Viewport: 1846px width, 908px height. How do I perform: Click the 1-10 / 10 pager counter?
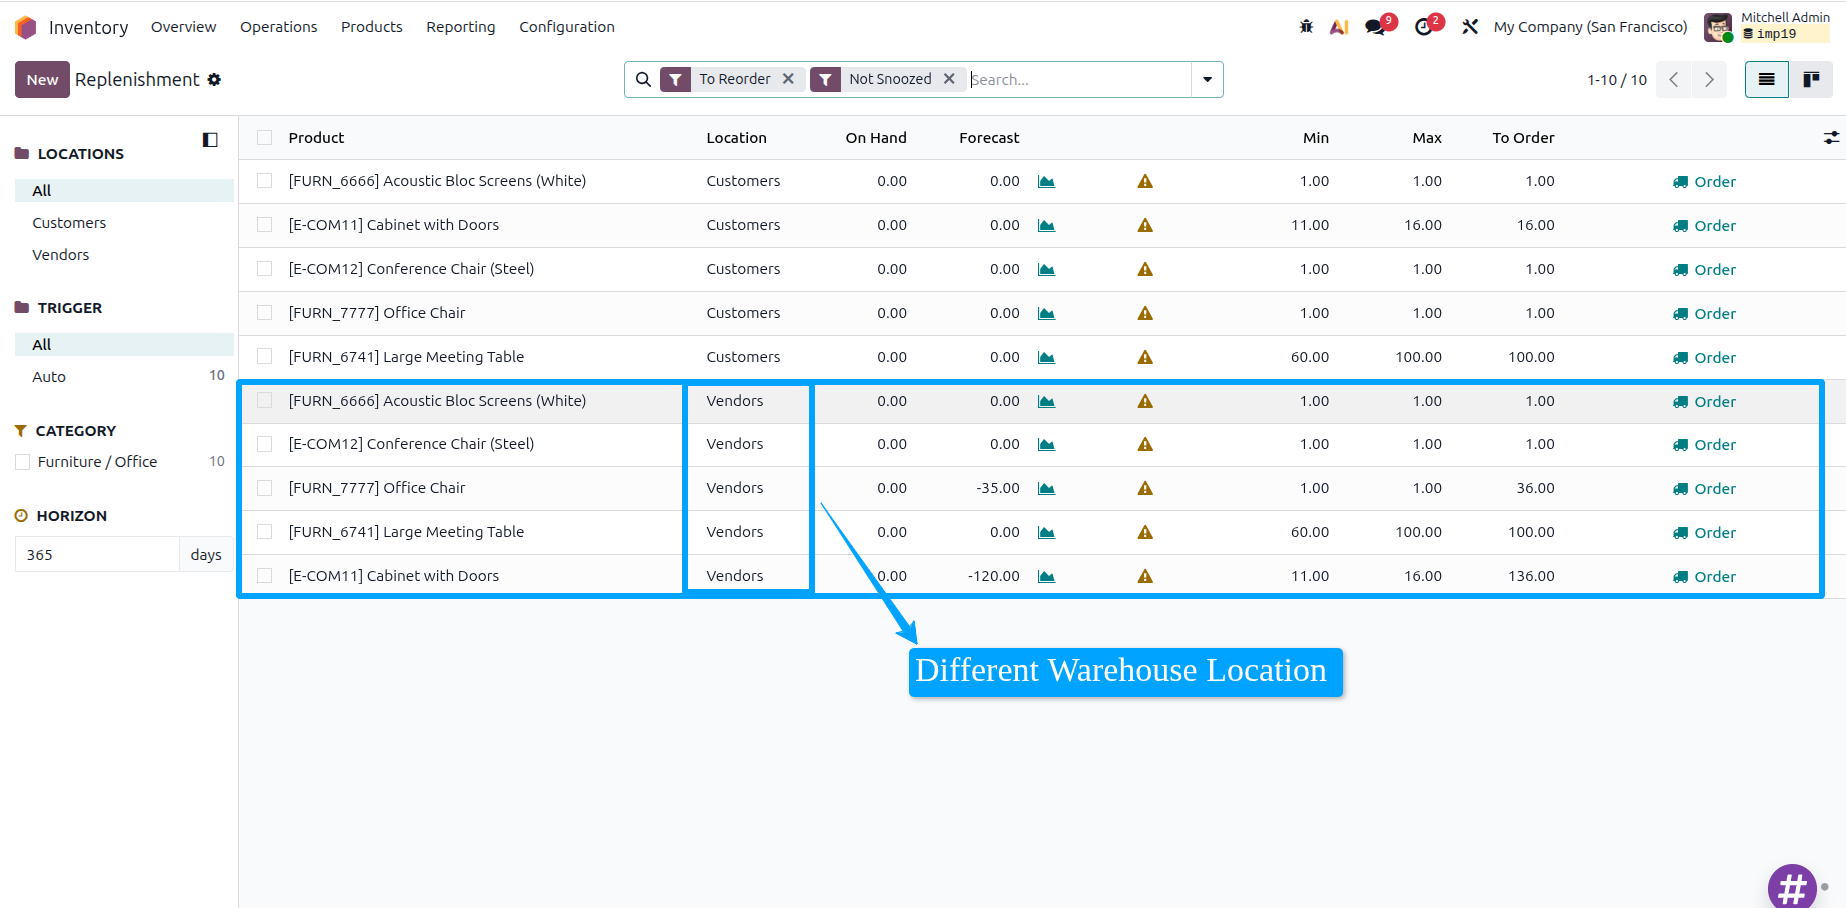click(1617, 80)
